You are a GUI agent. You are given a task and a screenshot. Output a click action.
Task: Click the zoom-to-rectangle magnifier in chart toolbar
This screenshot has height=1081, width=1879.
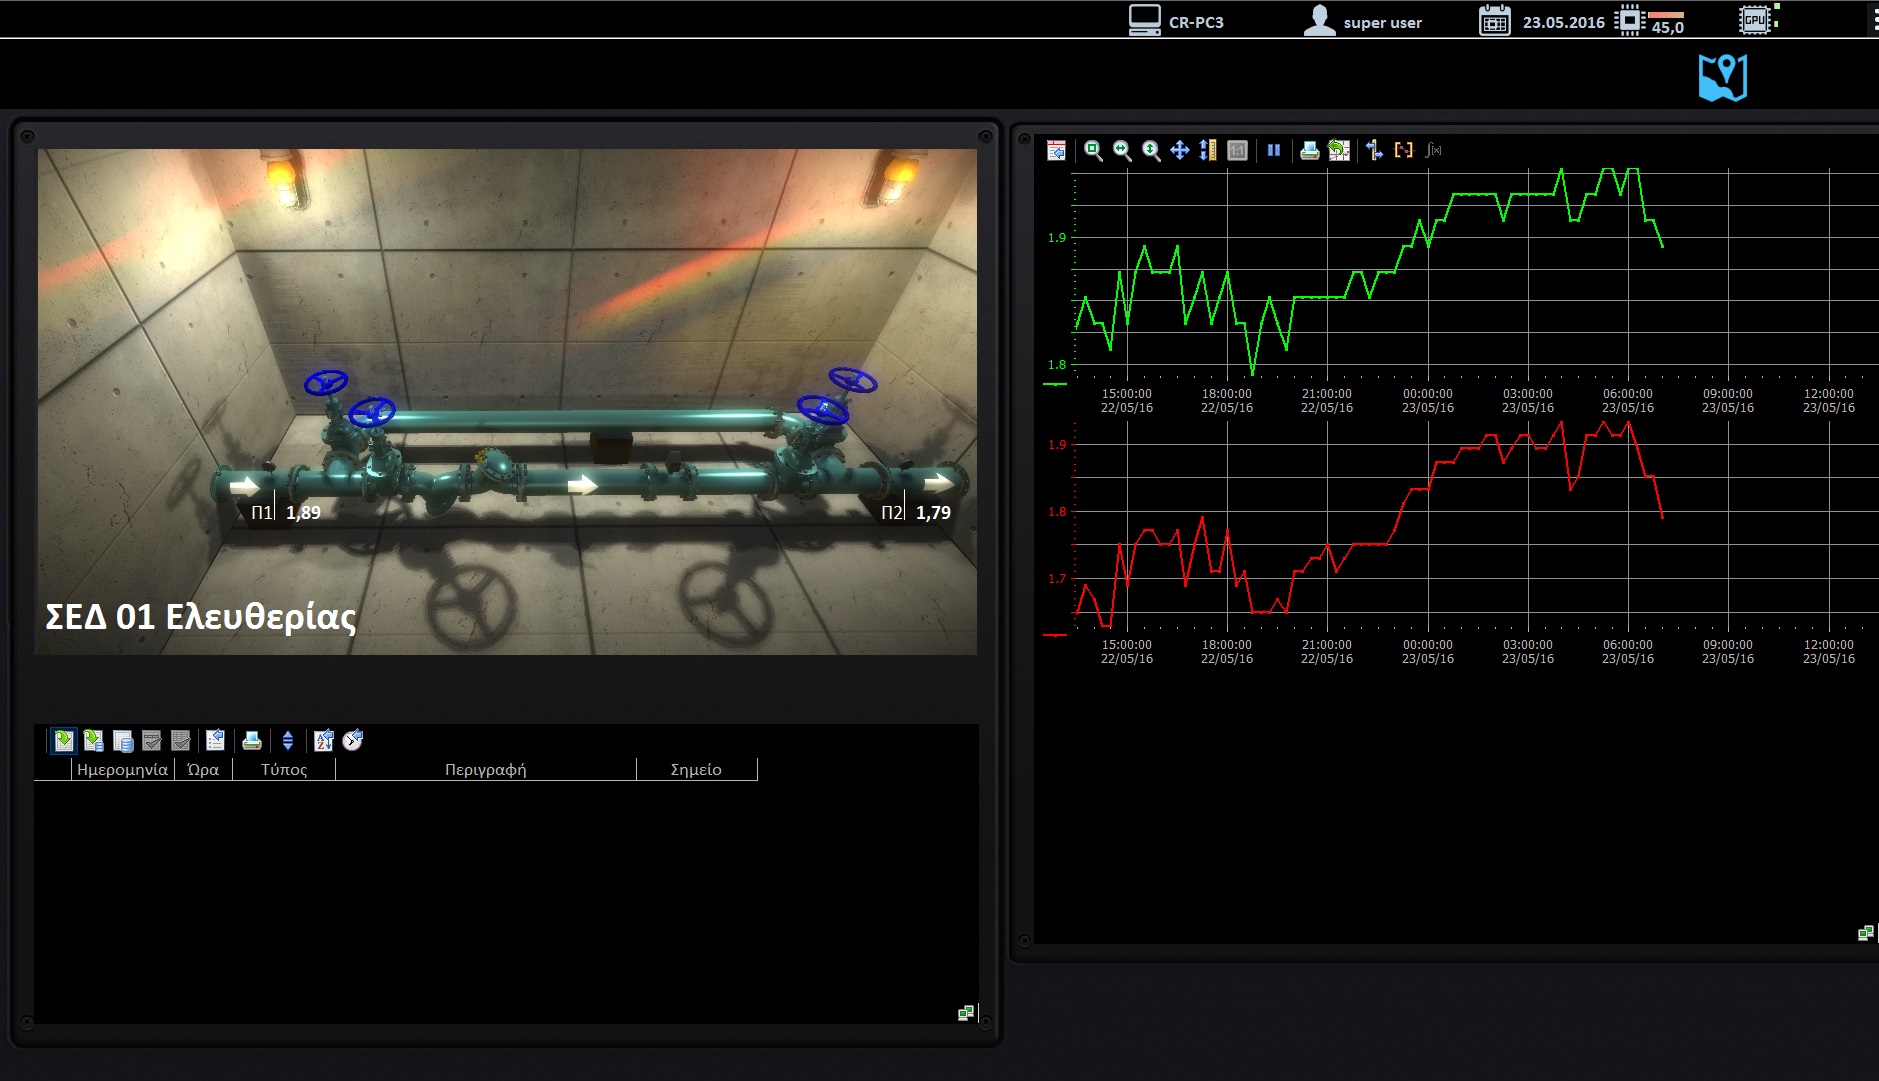click(x=1093, y=151)
